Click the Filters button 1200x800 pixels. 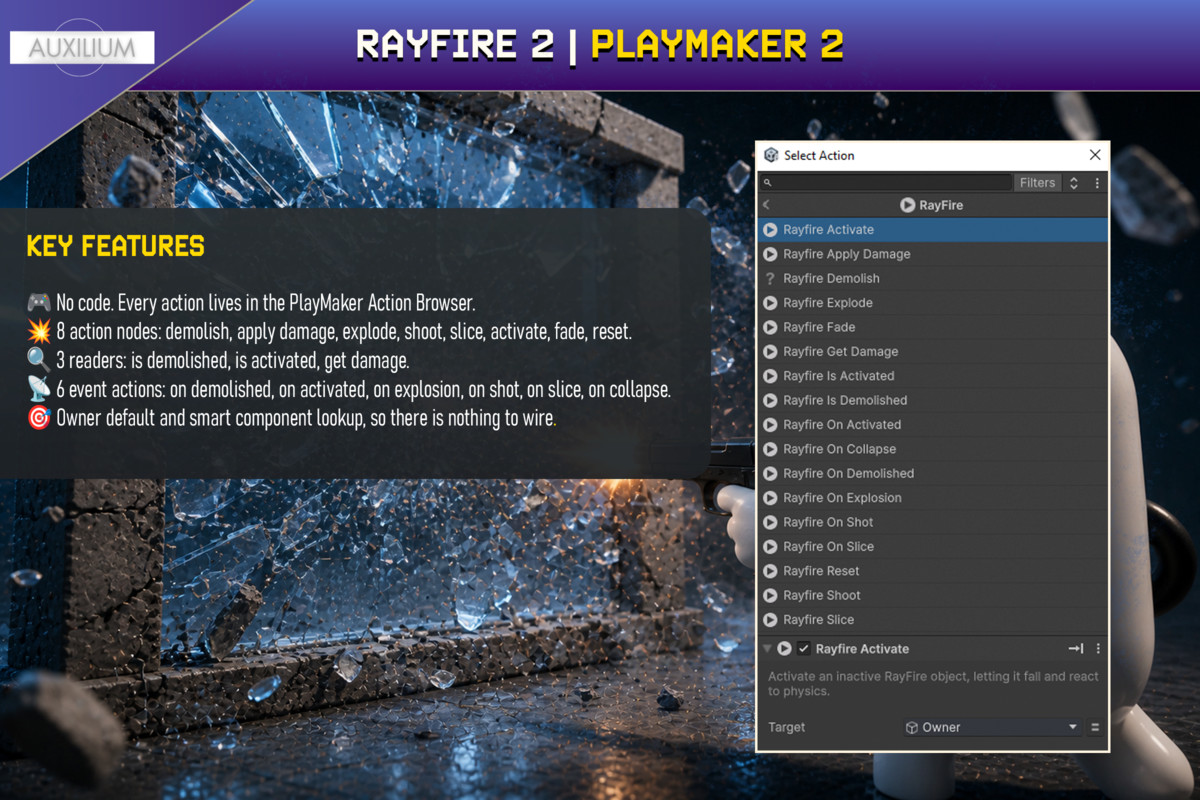pos(1037,183)
